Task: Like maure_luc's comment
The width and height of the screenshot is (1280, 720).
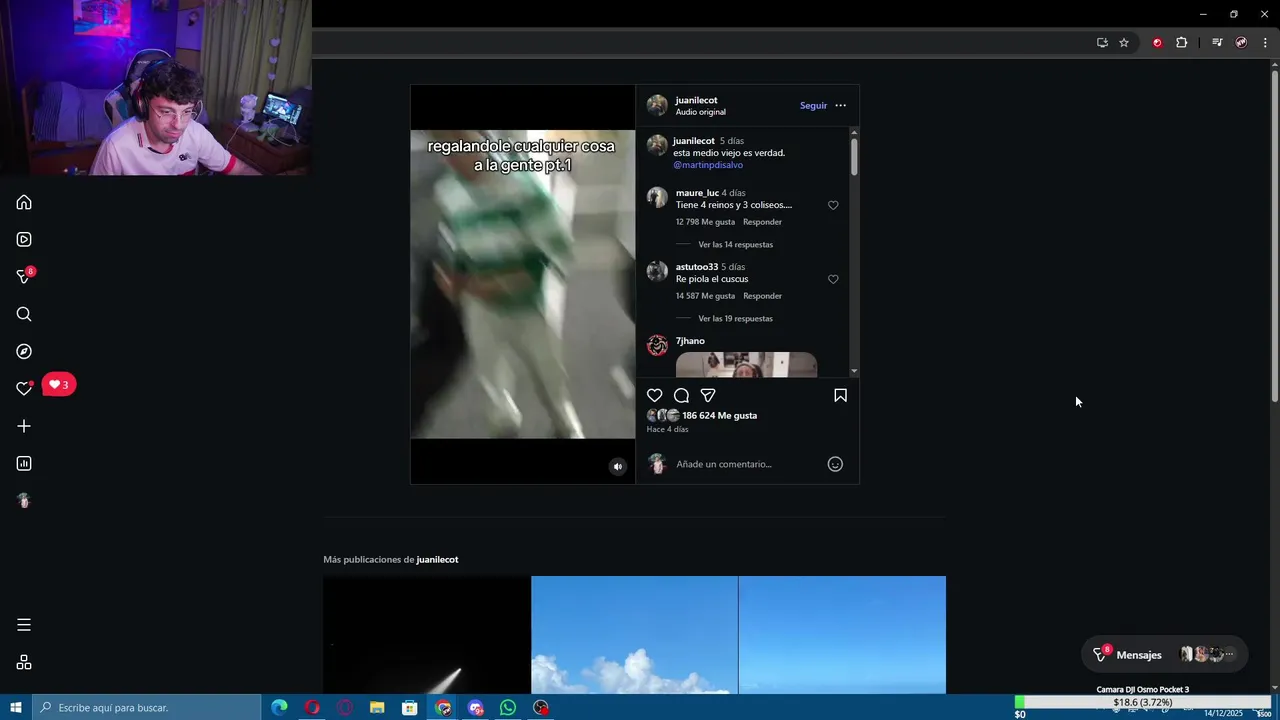Action: [x=833, y=205]
